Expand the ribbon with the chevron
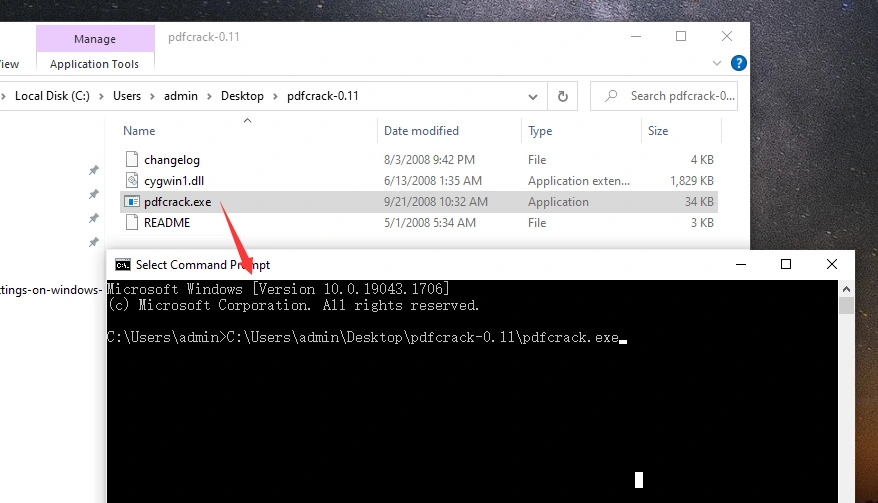 (x=717, y=63)
